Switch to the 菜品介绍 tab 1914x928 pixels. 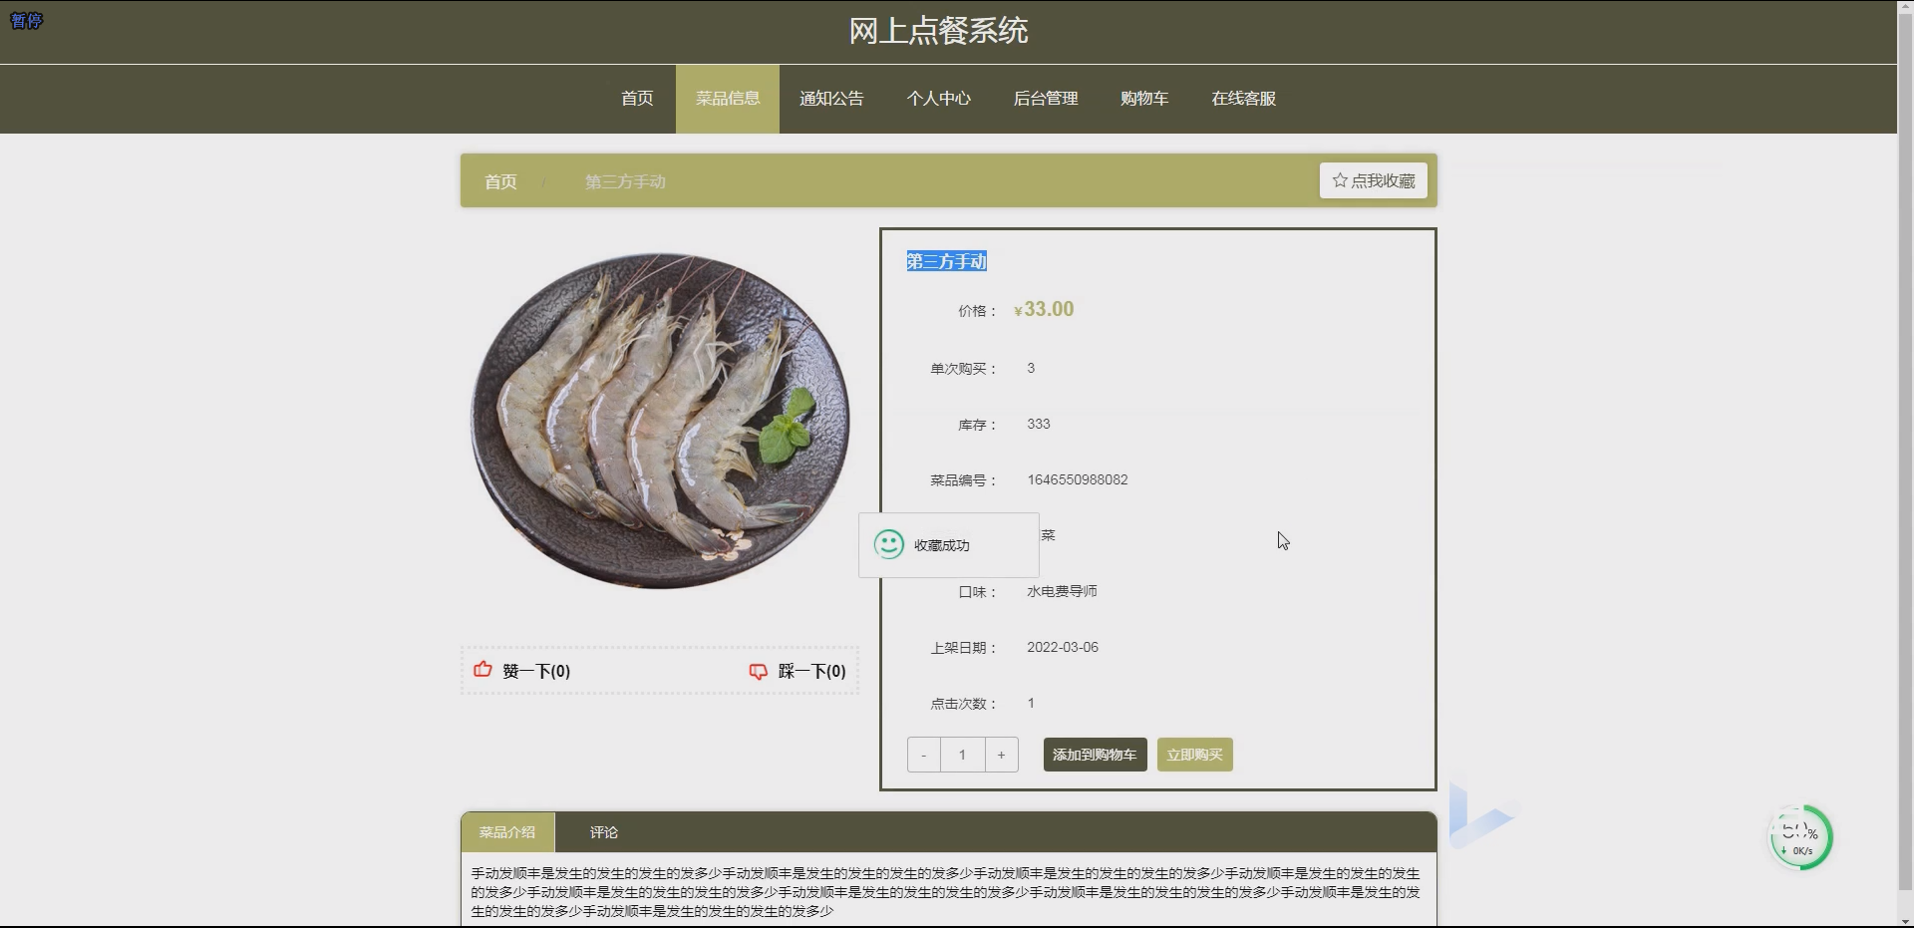coord(508,832)
